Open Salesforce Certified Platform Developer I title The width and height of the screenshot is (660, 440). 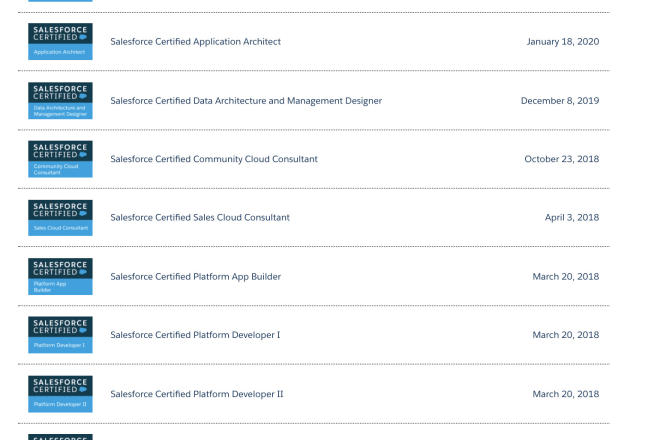point(195,335)
